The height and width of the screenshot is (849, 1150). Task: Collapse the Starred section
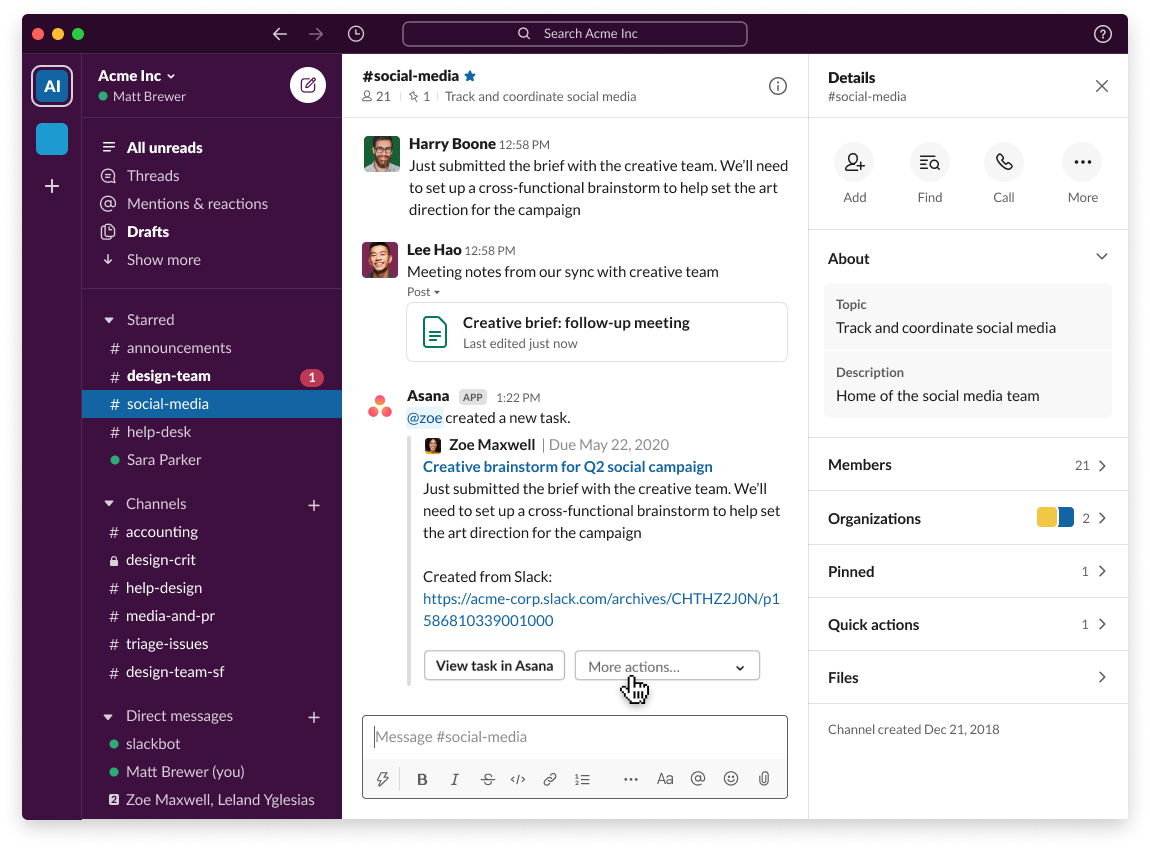pyautogui.click(x=109, y=320)
